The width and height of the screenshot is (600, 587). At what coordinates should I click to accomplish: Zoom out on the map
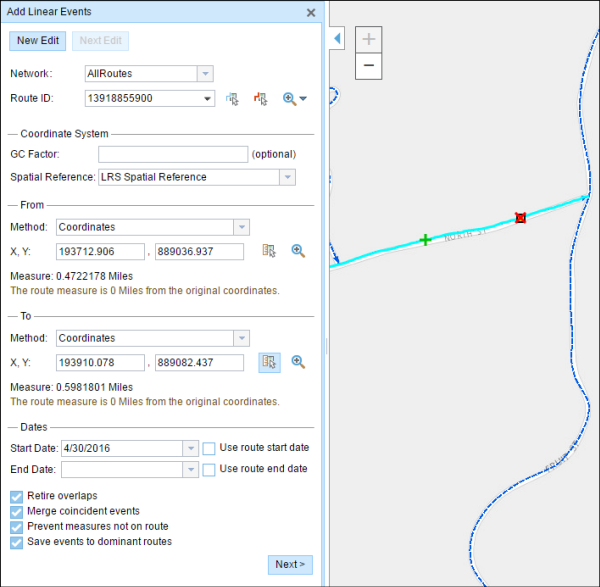click(369, 65)
